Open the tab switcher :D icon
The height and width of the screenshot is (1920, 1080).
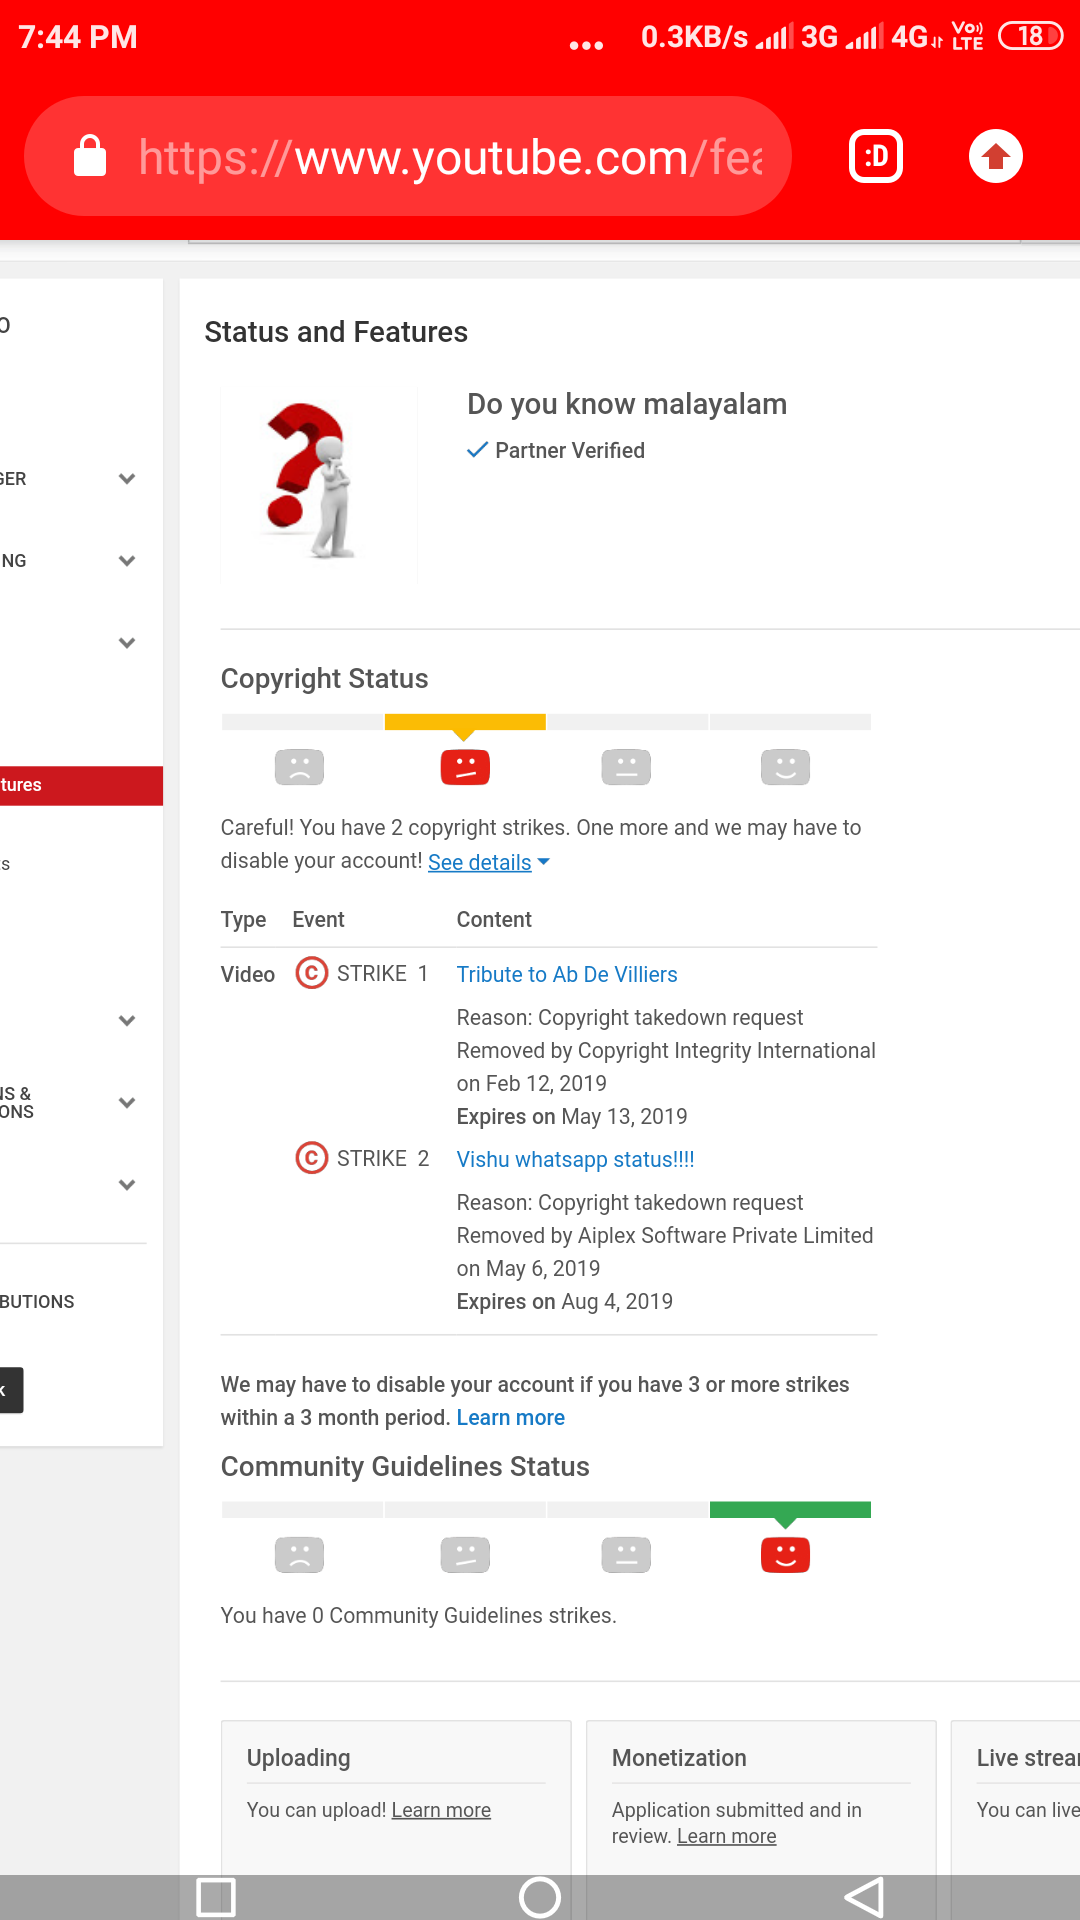(x=876, y=157)
